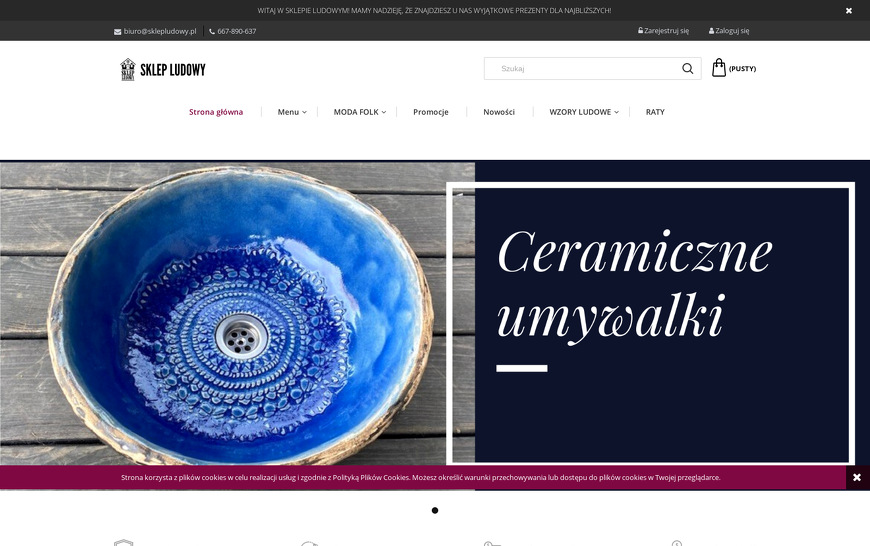Expand the Menu dropdown
This screenshot has width=870, height=546.
(x=292, y=112)
